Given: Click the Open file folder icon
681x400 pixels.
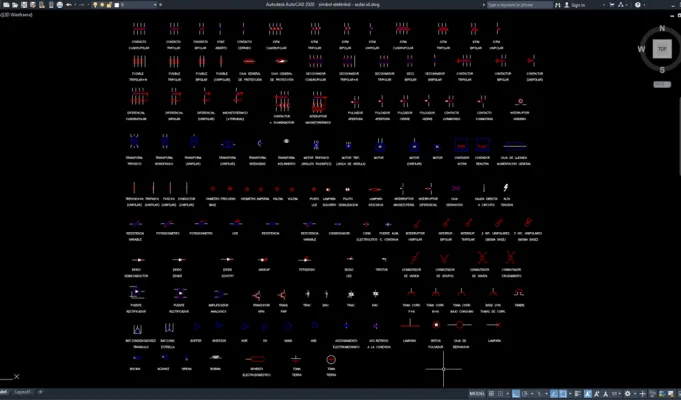Looking at the screenshot, I should pyautogui.click(x=15, y=5).
